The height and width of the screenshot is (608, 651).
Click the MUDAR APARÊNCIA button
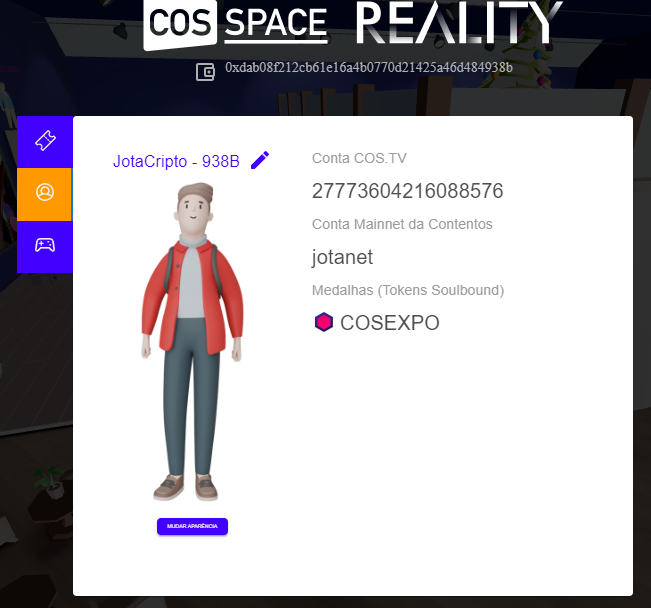pos(192,526)
